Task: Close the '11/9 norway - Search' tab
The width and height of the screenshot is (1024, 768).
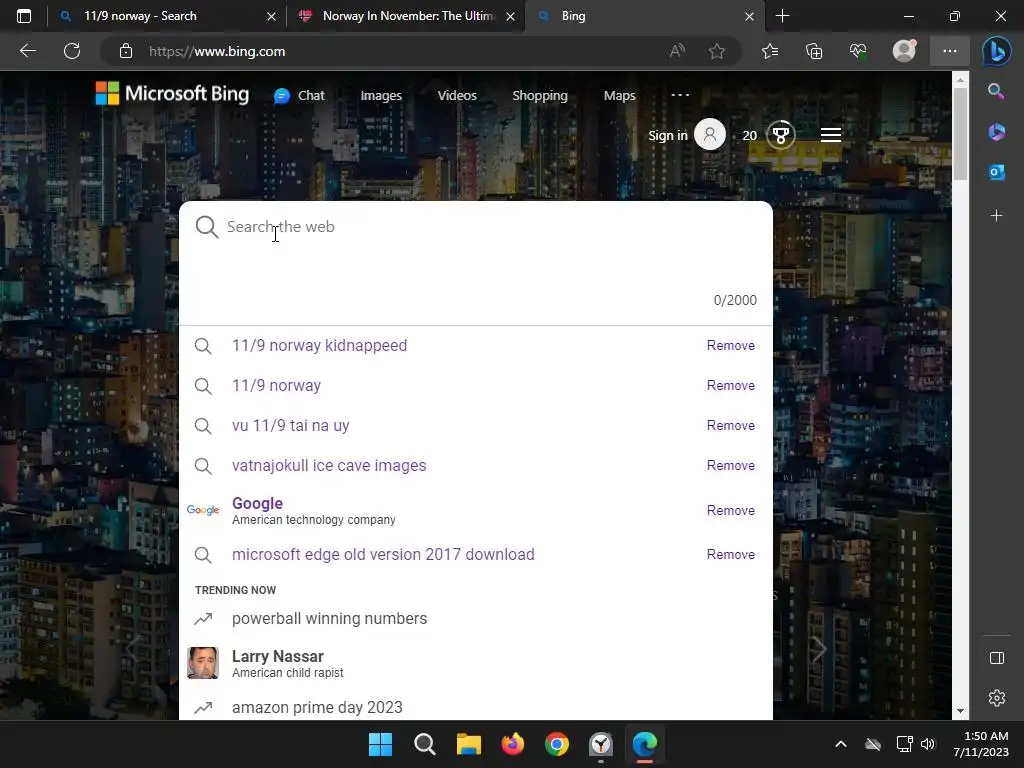Action: point(271,16)
